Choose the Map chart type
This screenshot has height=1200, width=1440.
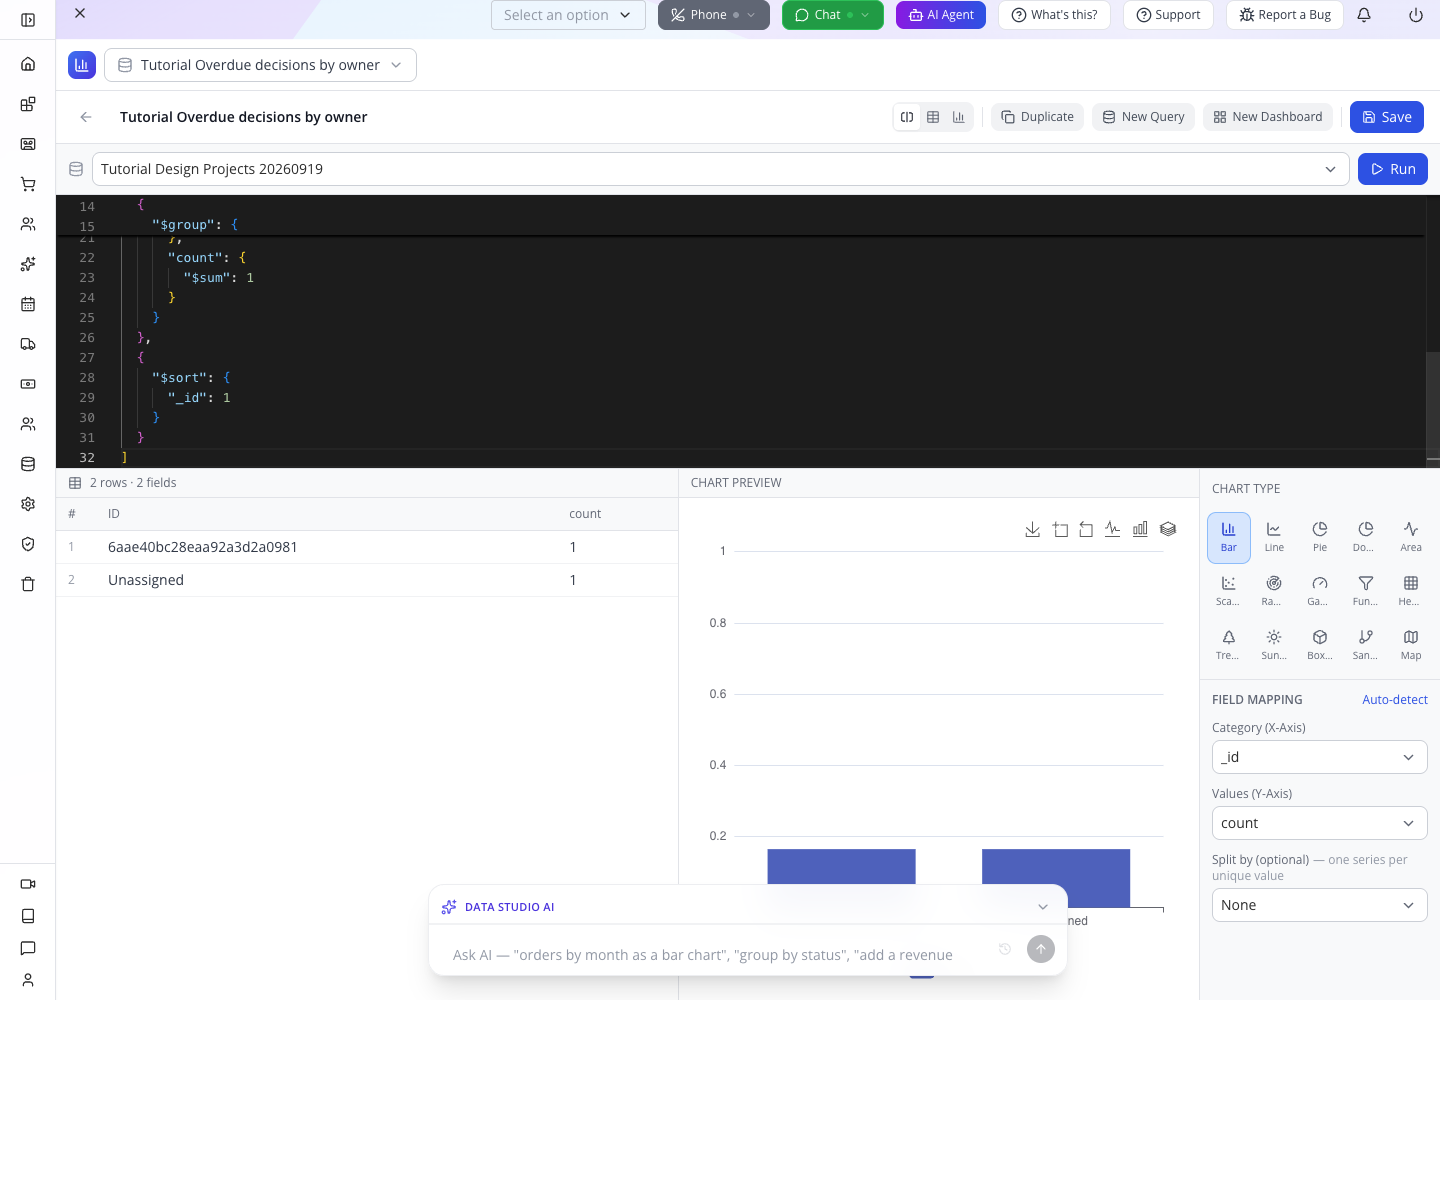click(x=1411, y=645)
